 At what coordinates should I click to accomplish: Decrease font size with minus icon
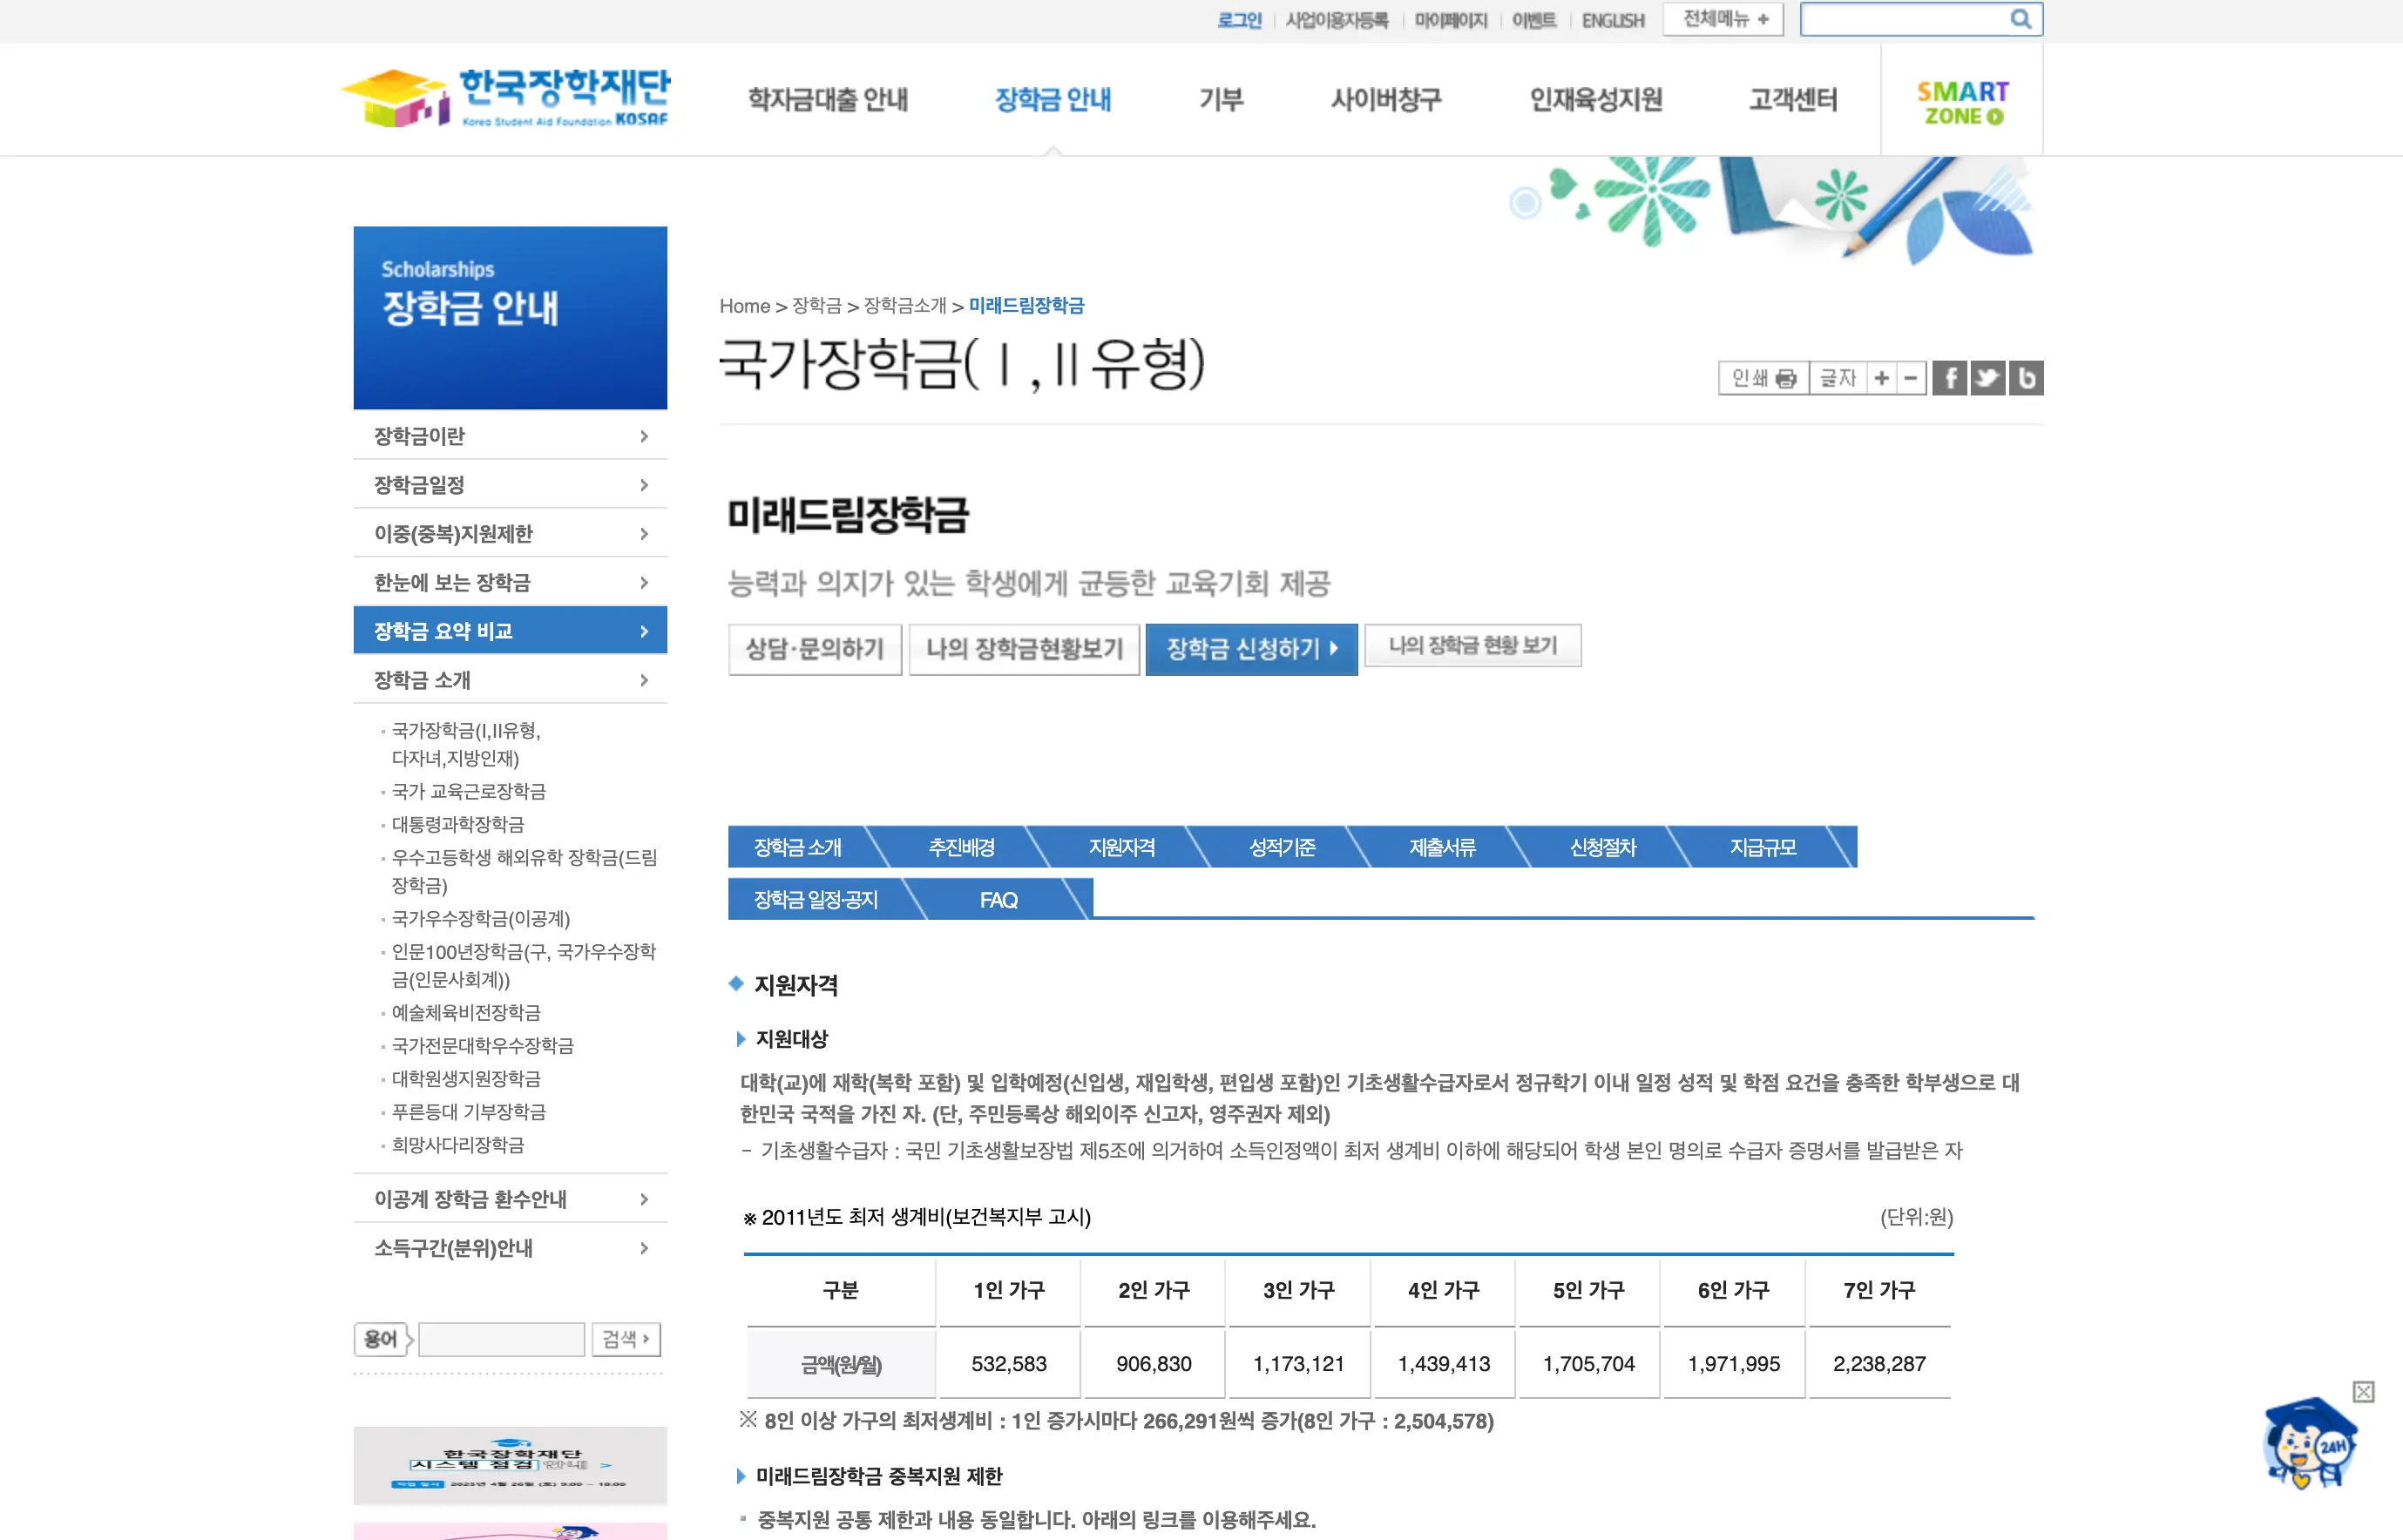click(1910, 378)
